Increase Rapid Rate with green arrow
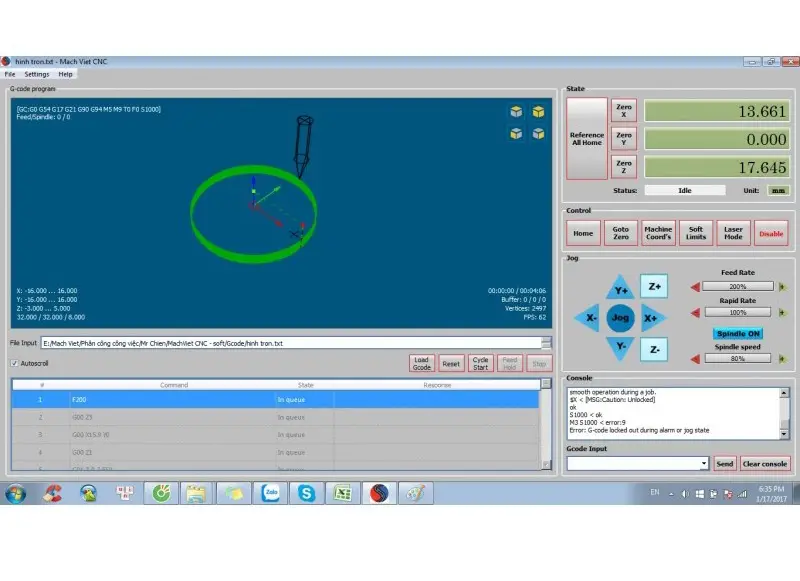800x581 pixels. pyautogui.click(x=782, y=313)
